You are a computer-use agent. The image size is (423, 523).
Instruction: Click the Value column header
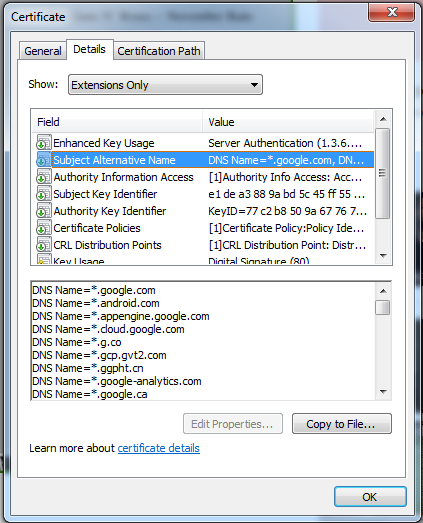[288, 122]
